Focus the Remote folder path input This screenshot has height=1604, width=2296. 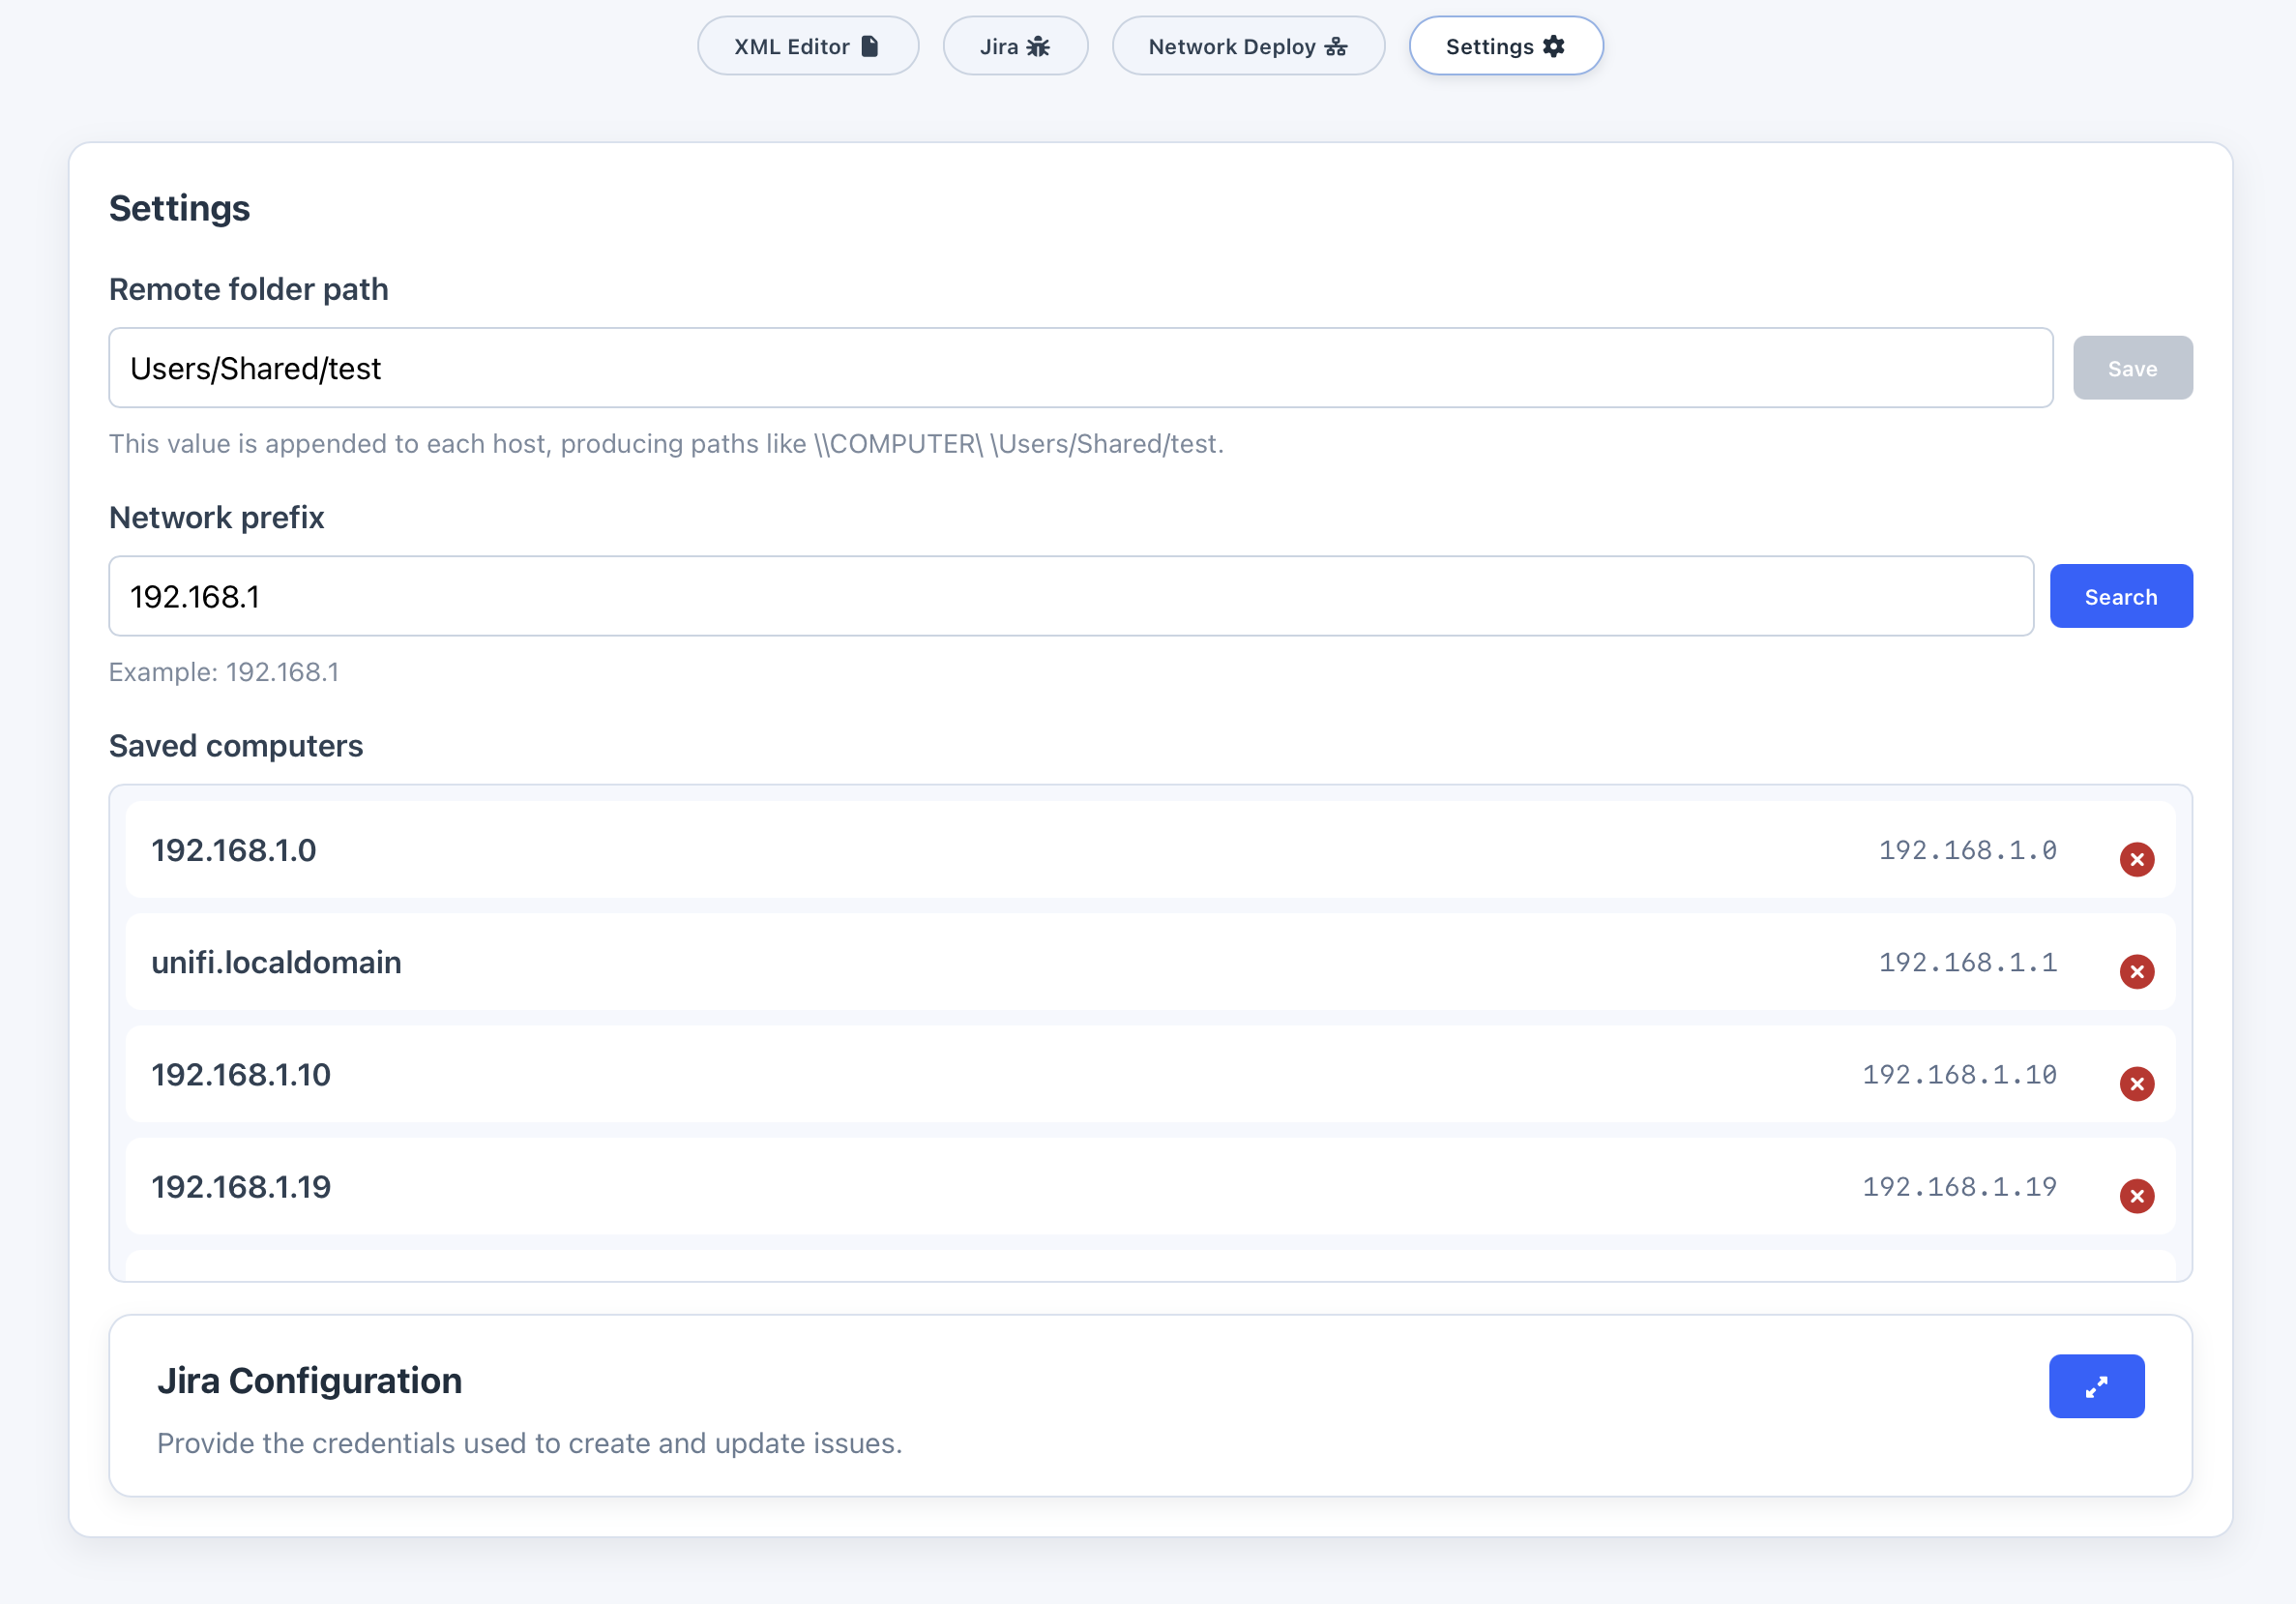[x=1080, y=368]
